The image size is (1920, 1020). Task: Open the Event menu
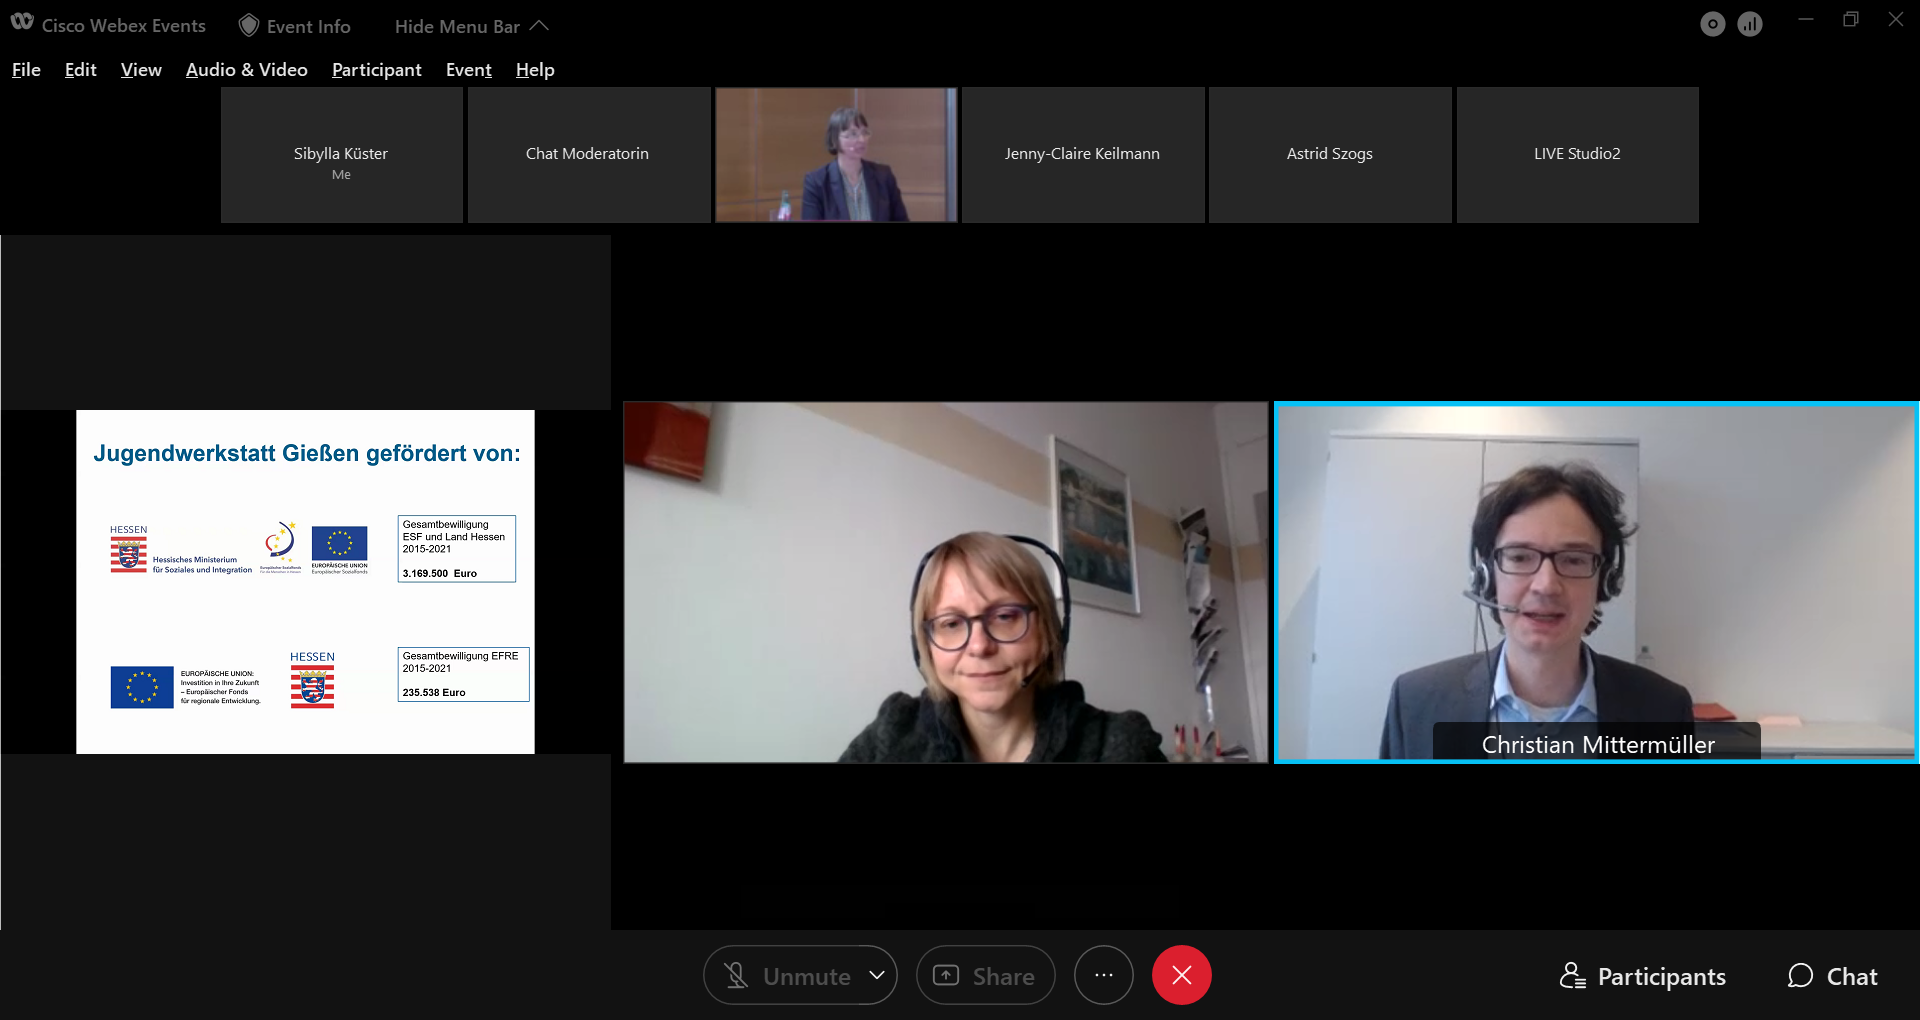tap(469, 70)
